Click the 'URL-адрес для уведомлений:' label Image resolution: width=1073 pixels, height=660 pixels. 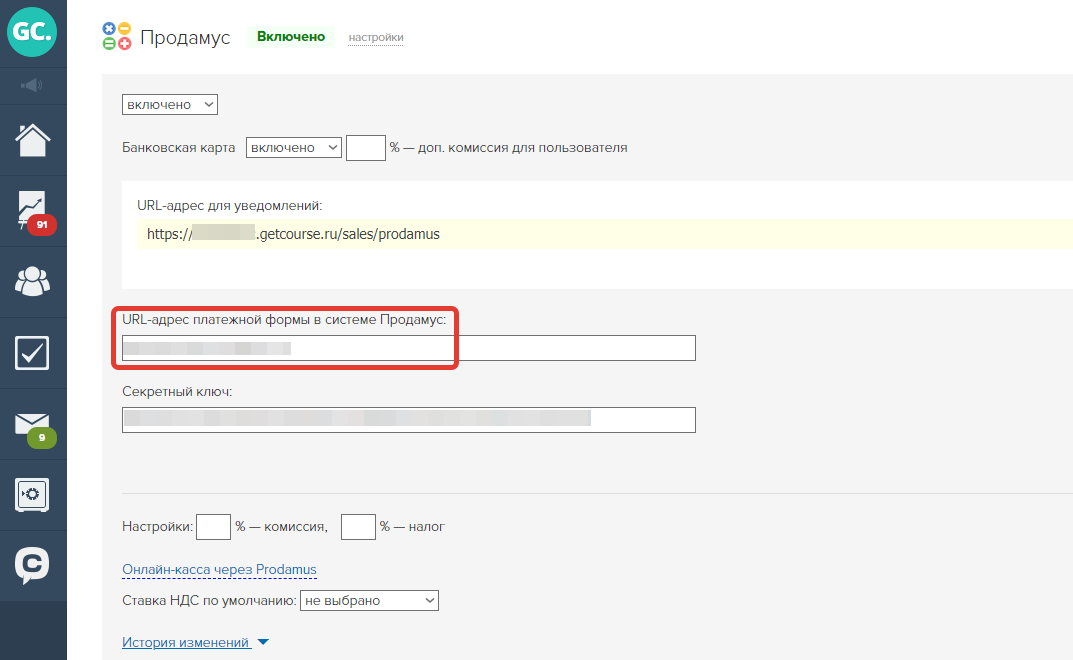(x=229, y=205)
